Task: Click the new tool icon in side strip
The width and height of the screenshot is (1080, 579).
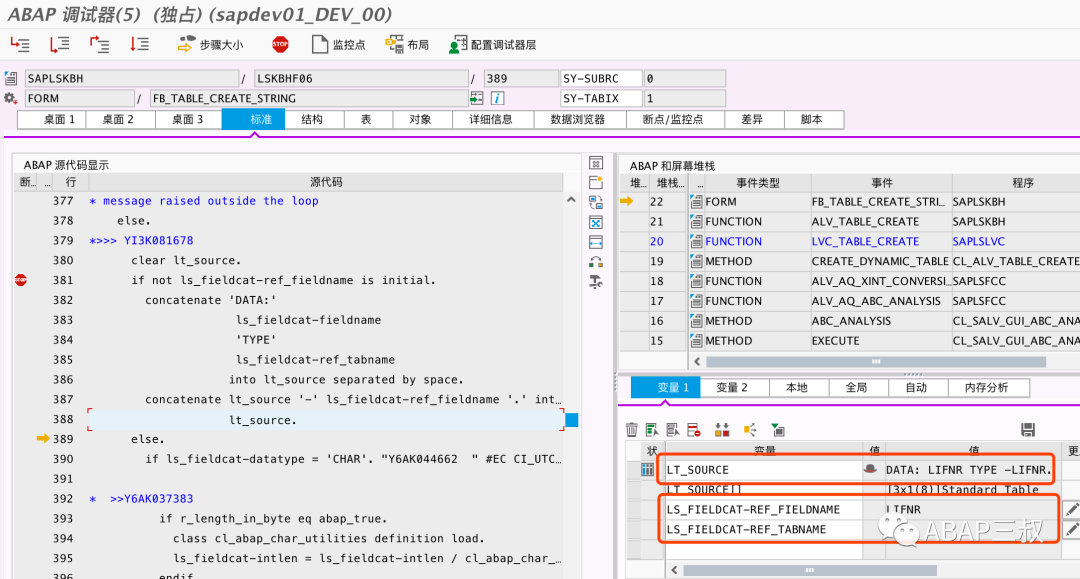Action: (x=596, y=182)
